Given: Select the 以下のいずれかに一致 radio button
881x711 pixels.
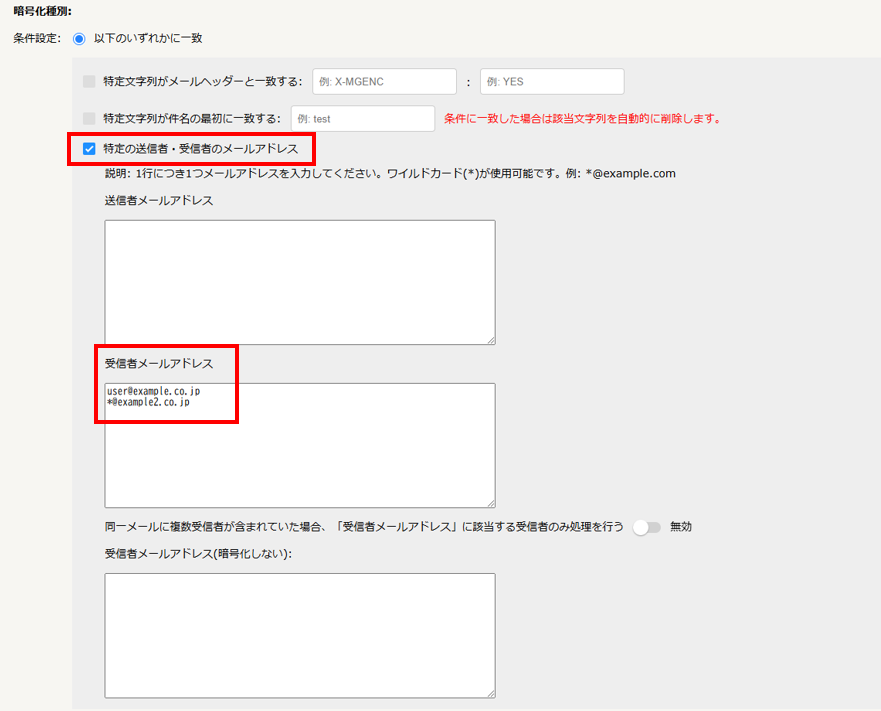Looking at the screenshot, I should pyautogui.click(x=79, y=39).
